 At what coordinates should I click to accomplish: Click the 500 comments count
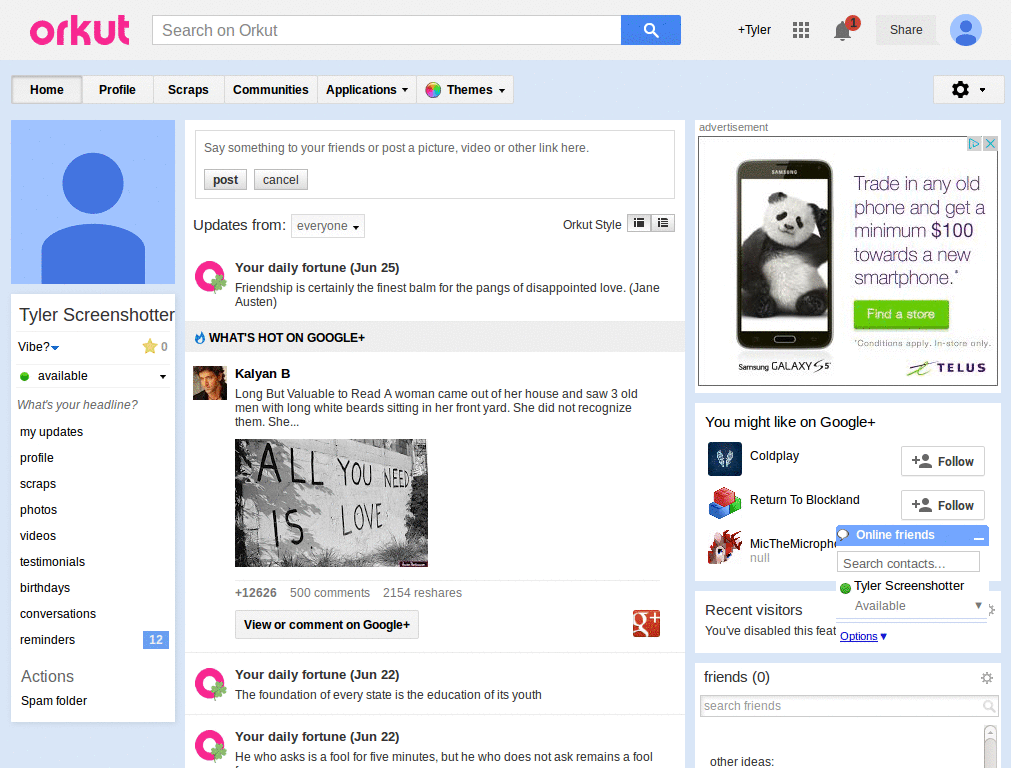click(x=330, y=593)
